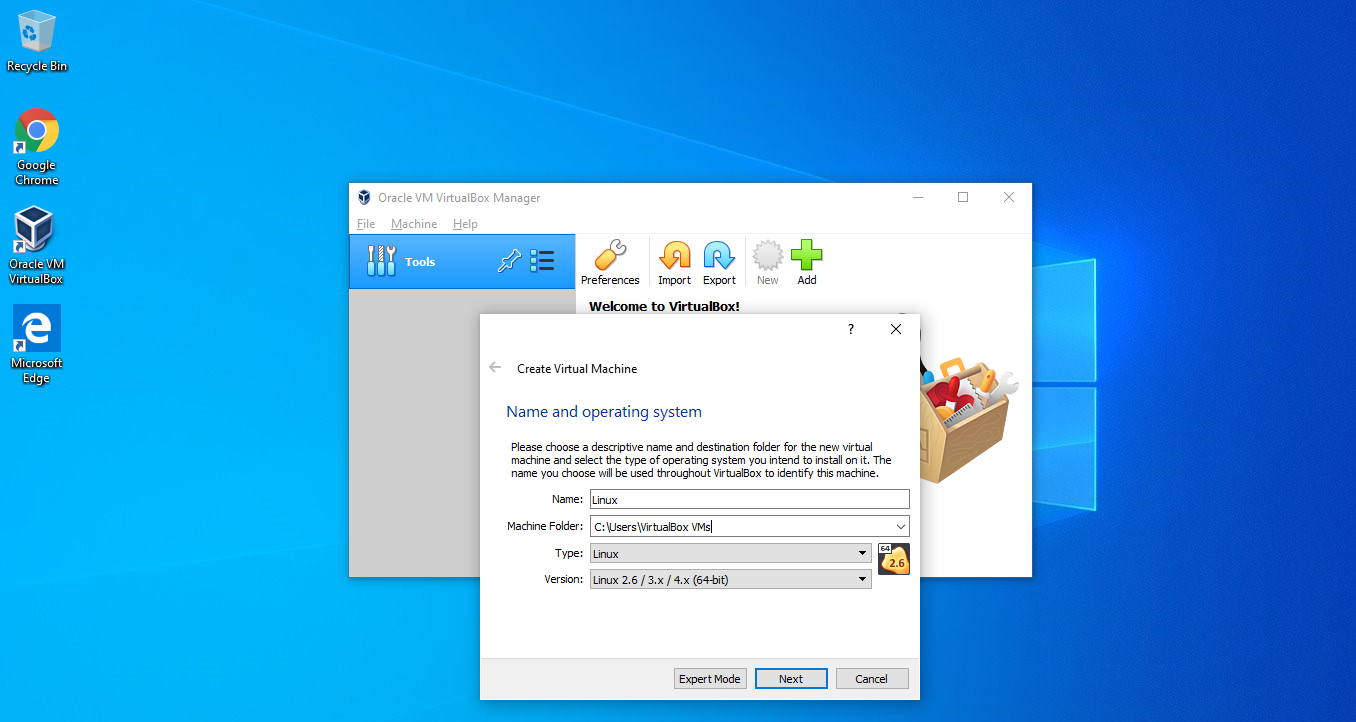
Task: Open the File menu
Action: (366, 224)
